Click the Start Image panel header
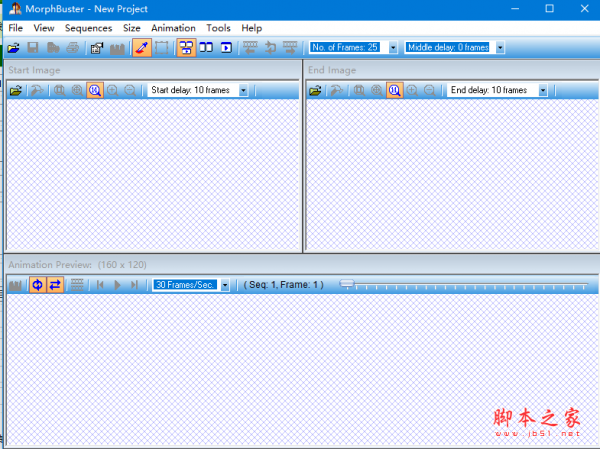600x449 pixels. [x=153, y=70]
